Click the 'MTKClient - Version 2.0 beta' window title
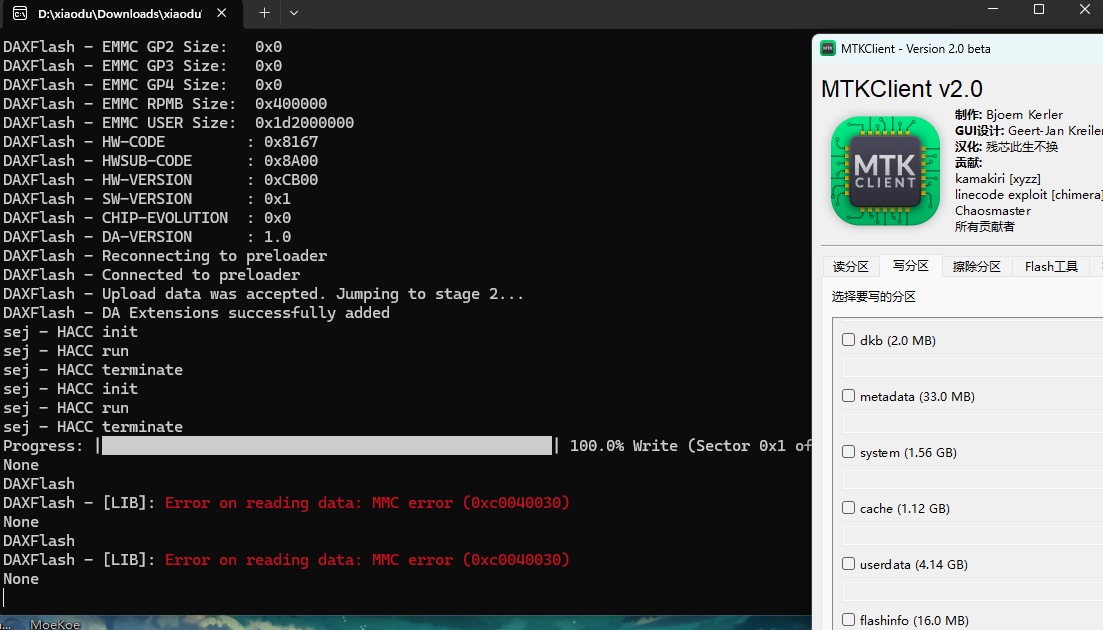The image size is (1103, 630). pos(916,49)
